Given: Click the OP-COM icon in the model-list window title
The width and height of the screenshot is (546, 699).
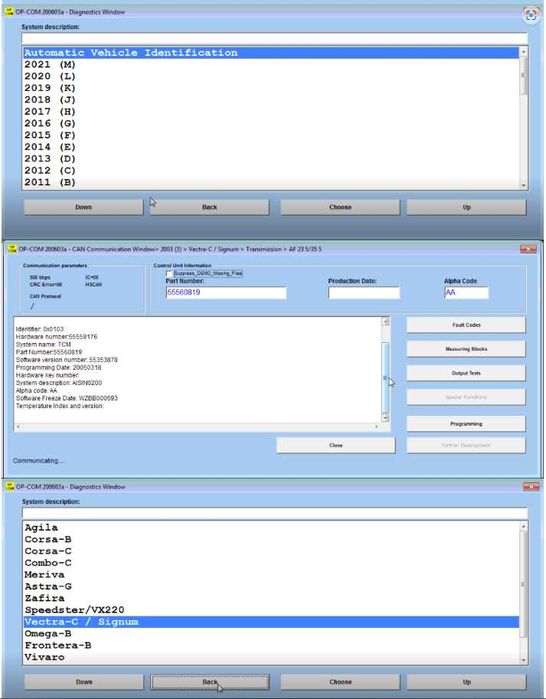Looking at the screenshot, I should tap(10, 487).
